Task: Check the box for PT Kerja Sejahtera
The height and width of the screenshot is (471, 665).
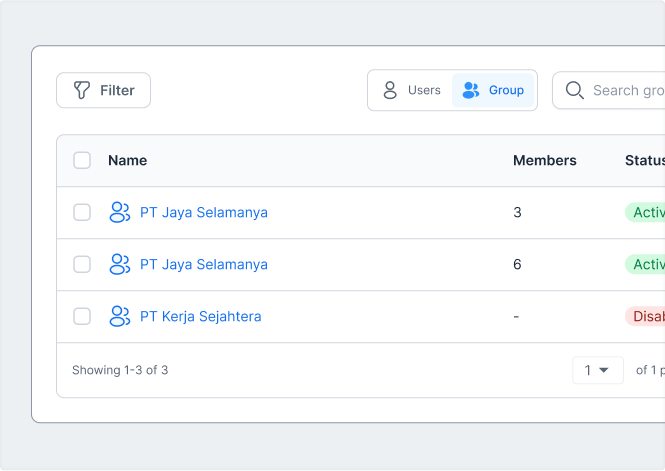Action: (82, 317)
